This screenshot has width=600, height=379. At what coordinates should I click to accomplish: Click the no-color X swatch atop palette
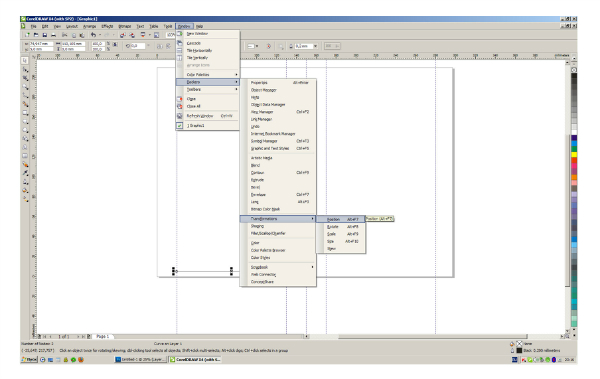point(574,70)
